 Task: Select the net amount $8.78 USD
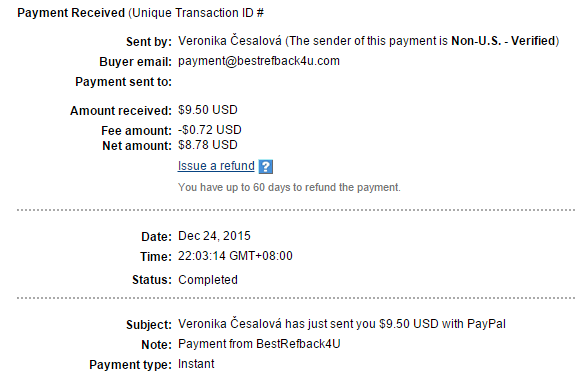click(x=208, y=145)
